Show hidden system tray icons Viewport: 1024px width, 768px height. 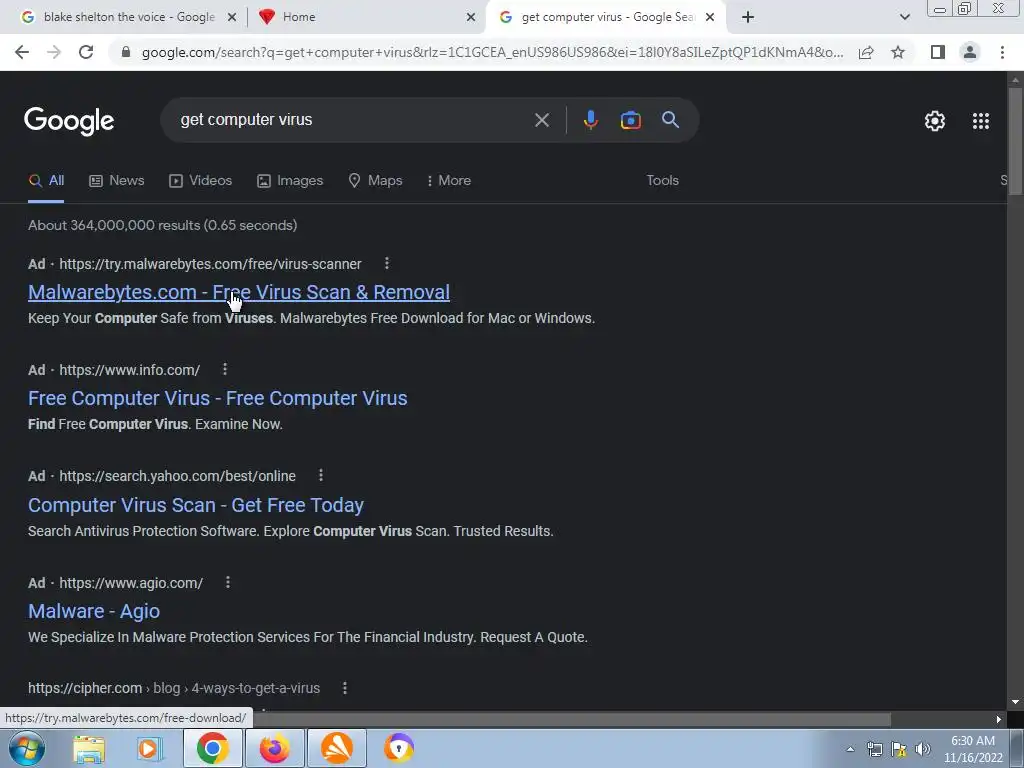(x=850, y=749)
